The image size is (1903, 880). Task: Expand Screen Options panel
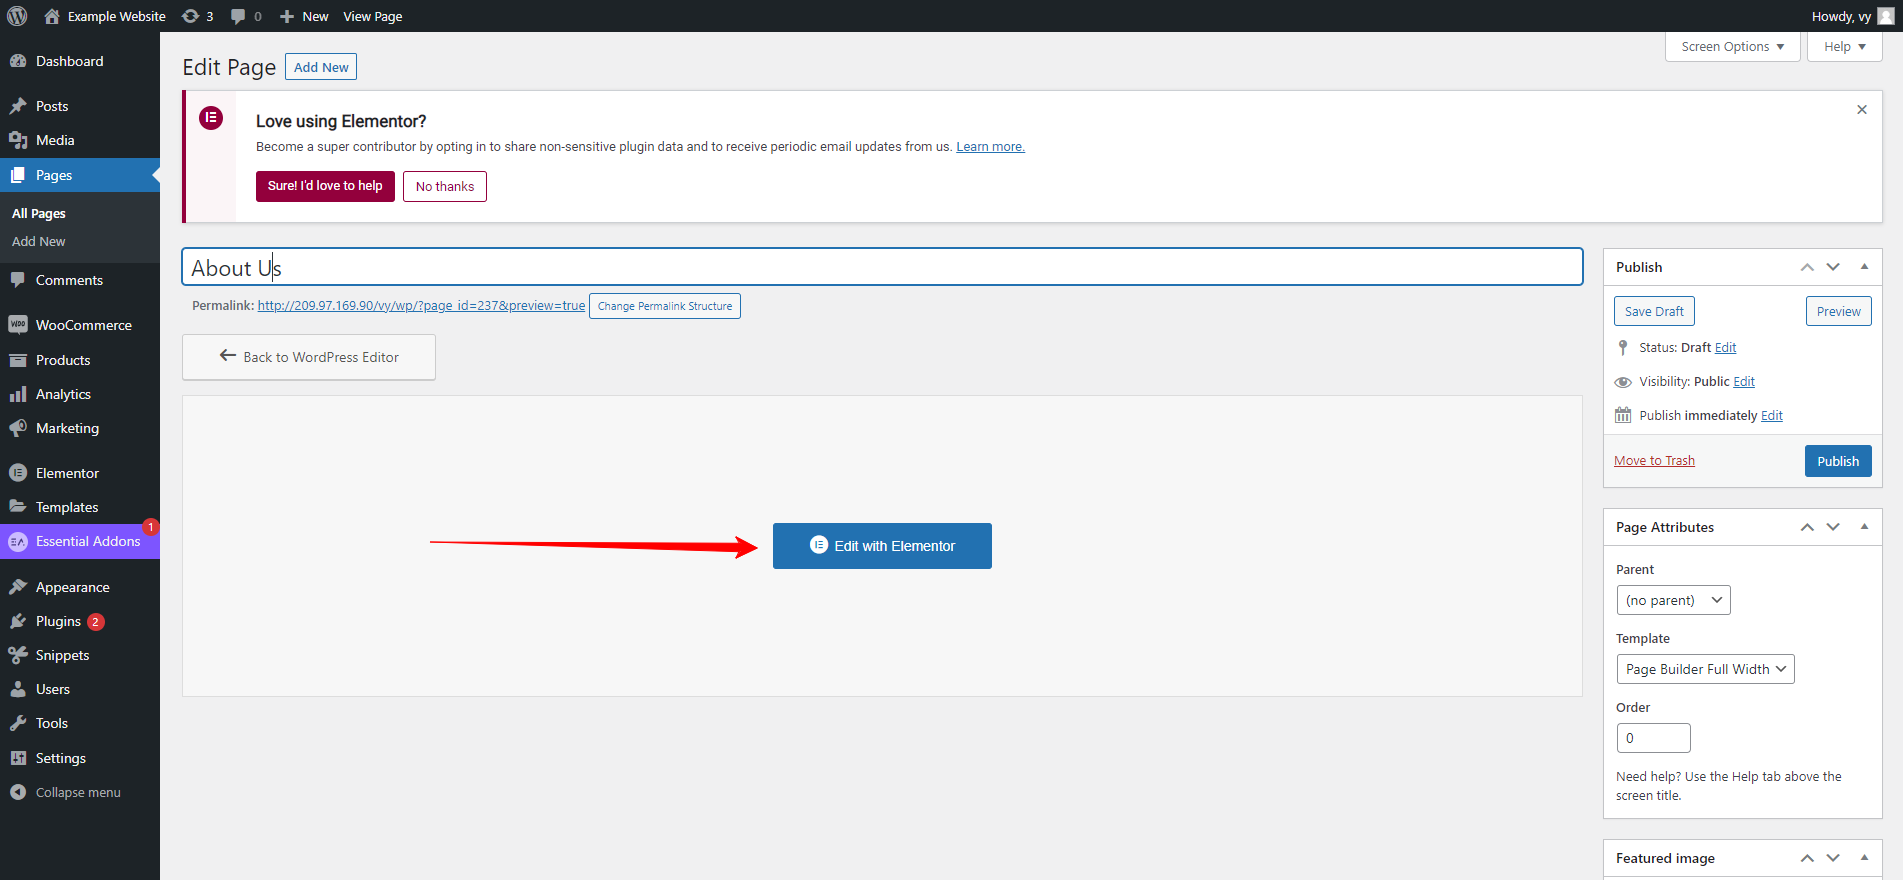[x=1732, y=47]
